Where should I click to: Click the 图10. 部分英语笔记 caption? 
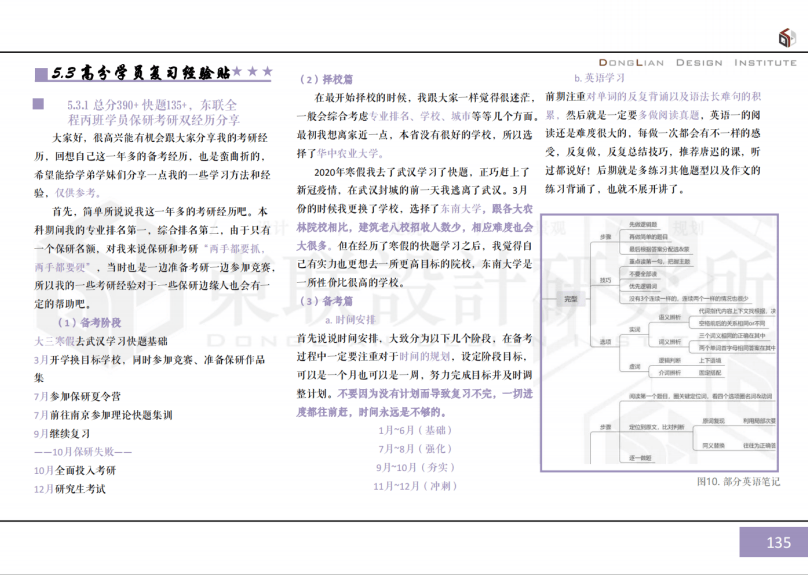737,482
